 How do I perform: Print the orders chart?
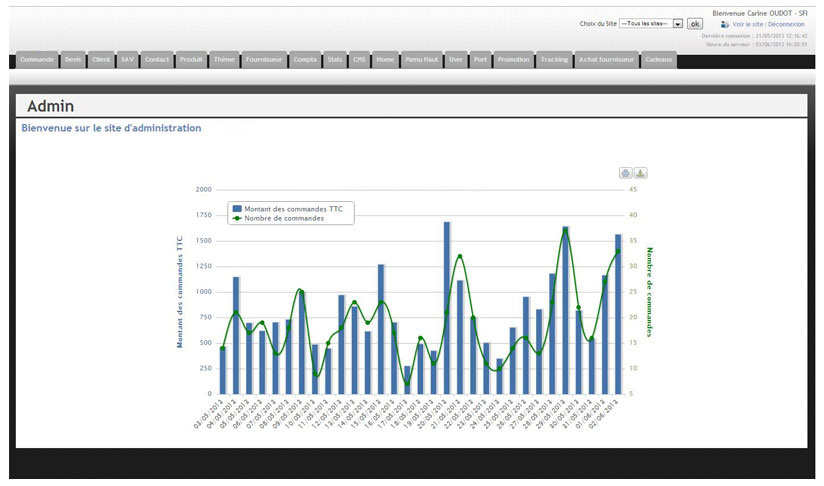click(625, 173)
